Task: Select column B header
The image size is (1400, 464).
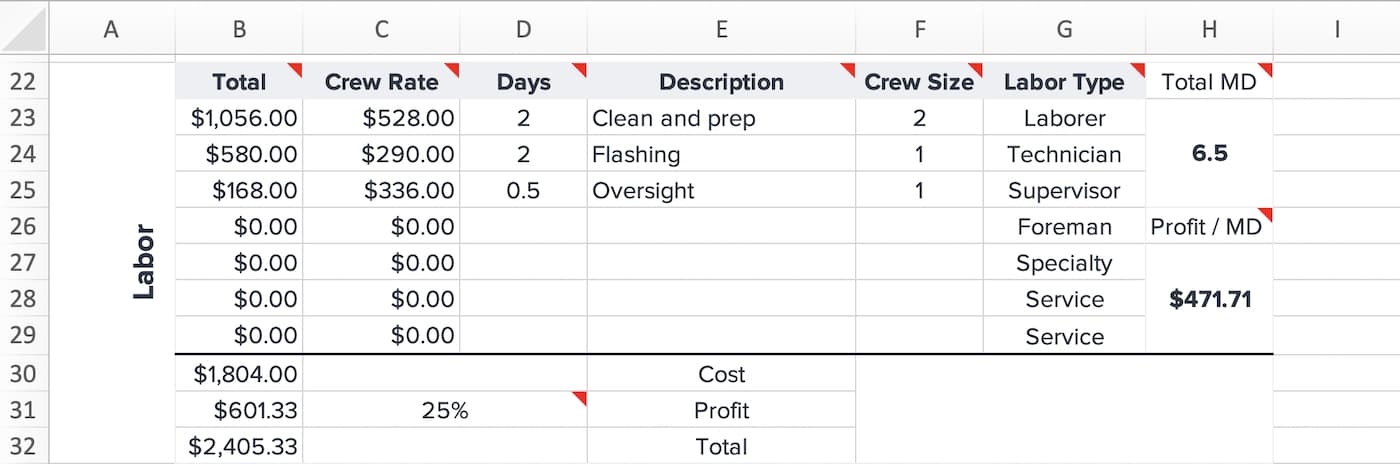Action: (x=239, y=30)
